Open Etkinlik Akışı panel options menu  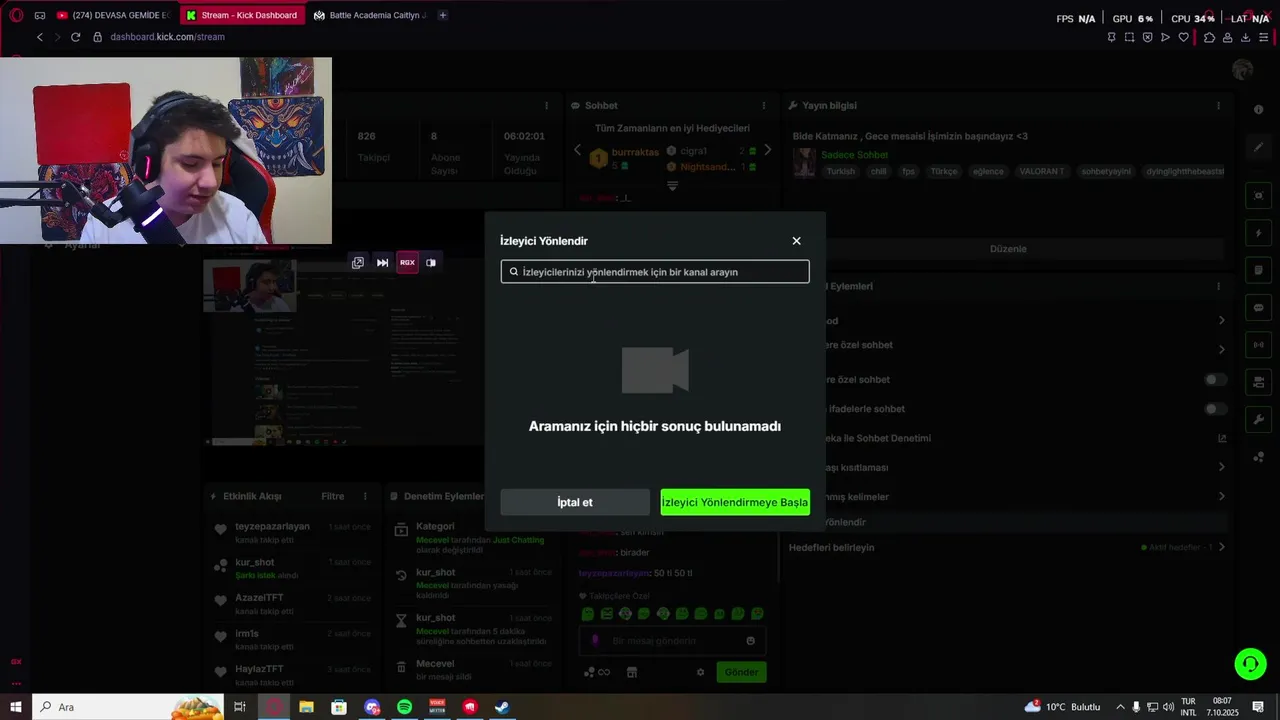tap(365, 496)
